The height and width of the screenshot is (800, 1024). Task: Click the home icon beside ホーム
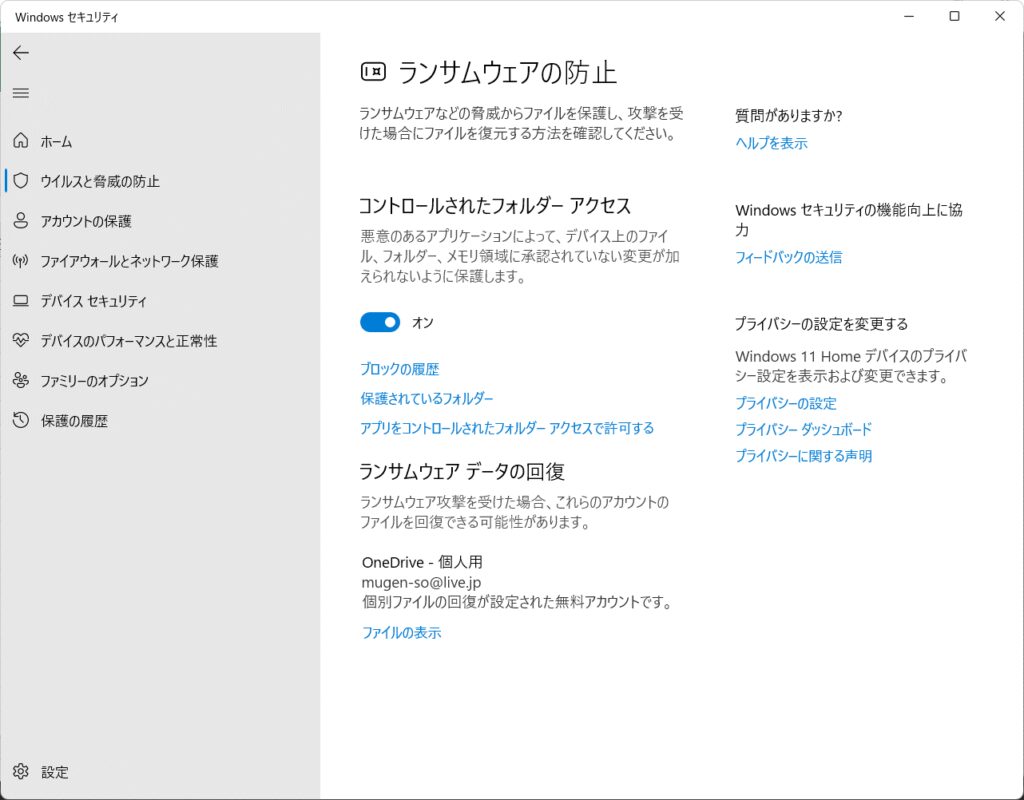click(x=21, y=140)
